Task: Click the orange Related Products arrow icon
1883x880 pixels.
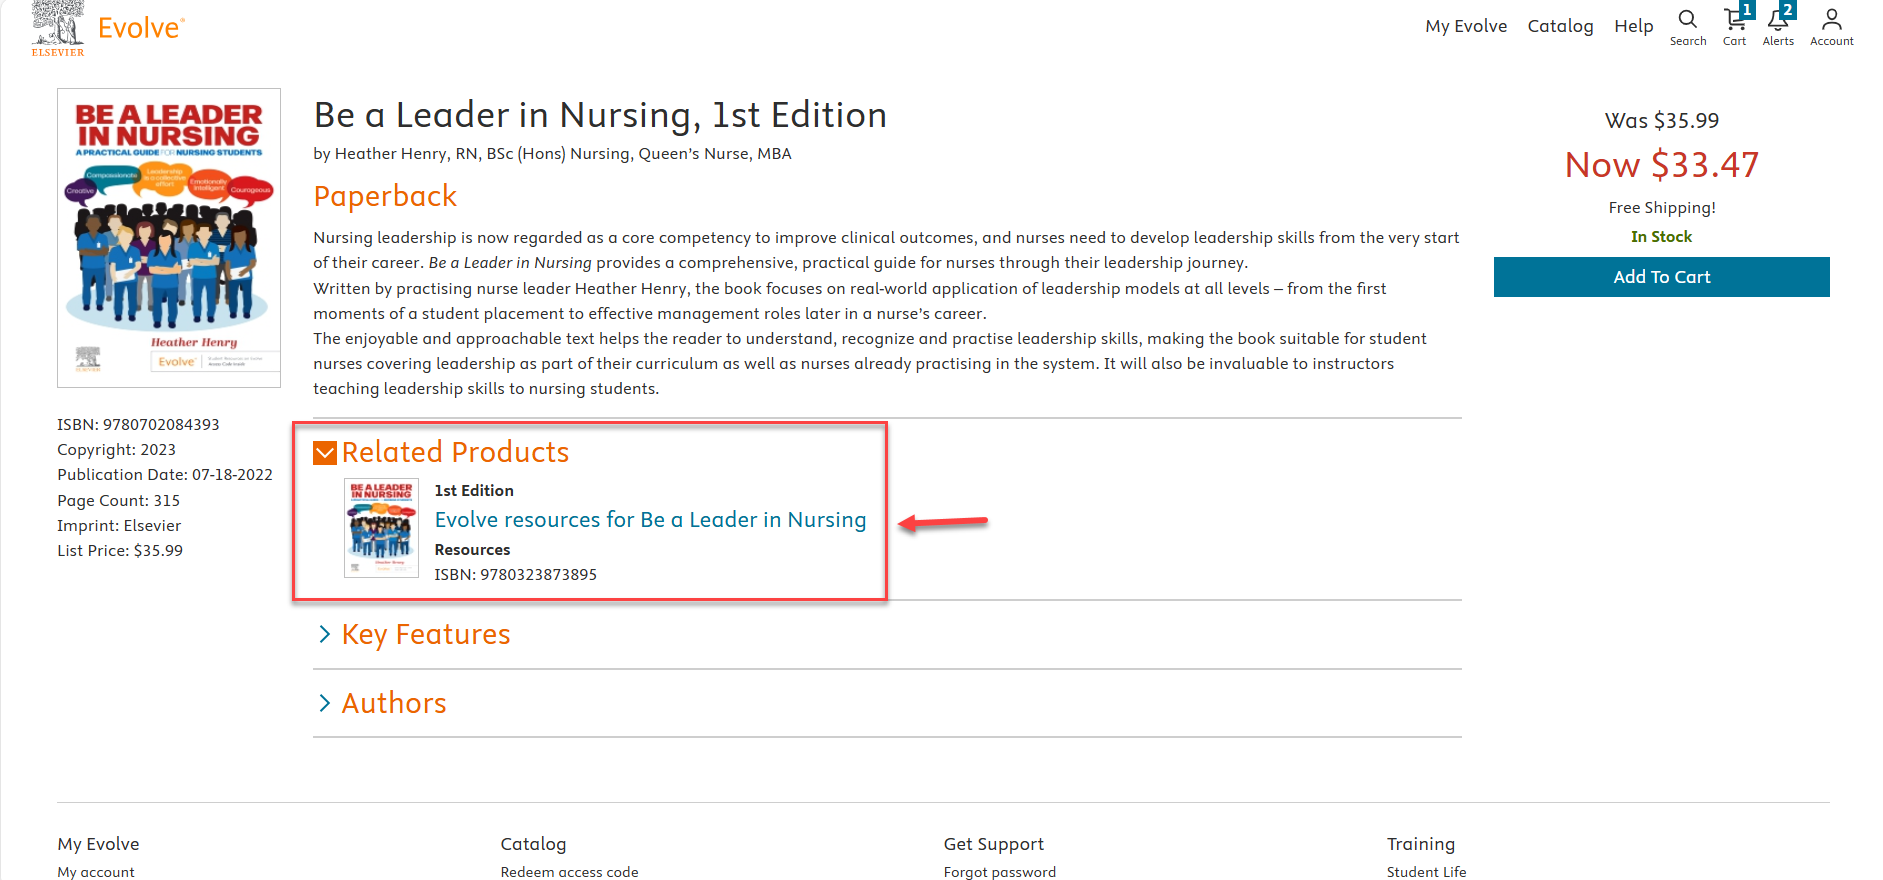Action: [x=325, y=454]
